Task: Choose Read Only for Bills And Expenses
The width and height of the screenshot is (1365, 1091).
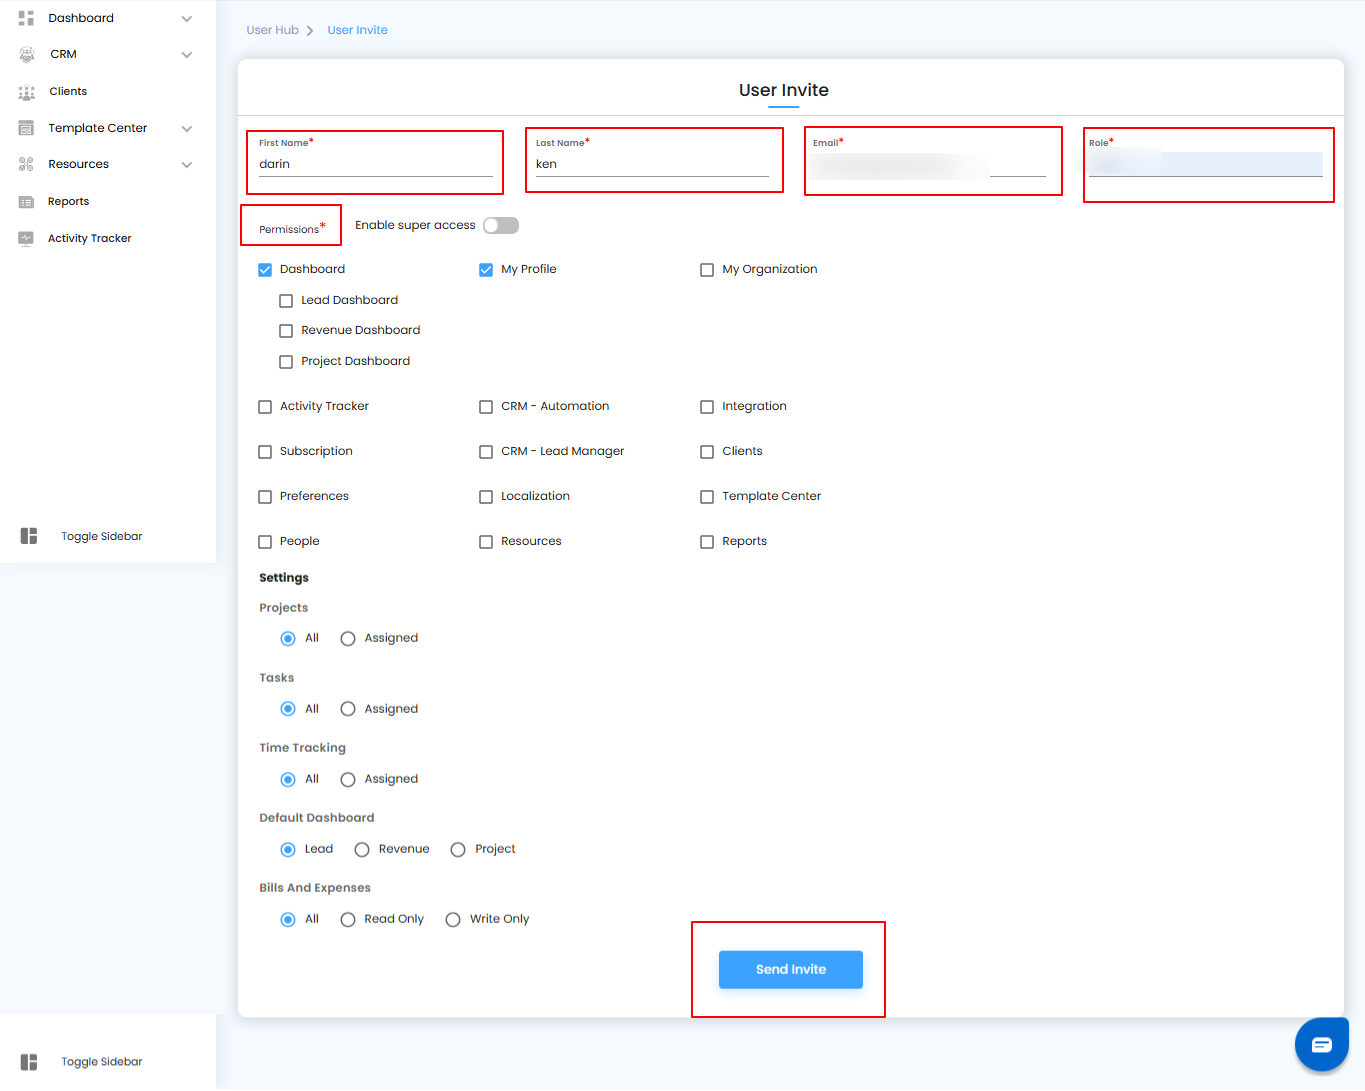Action: click(x=348, y=920)
